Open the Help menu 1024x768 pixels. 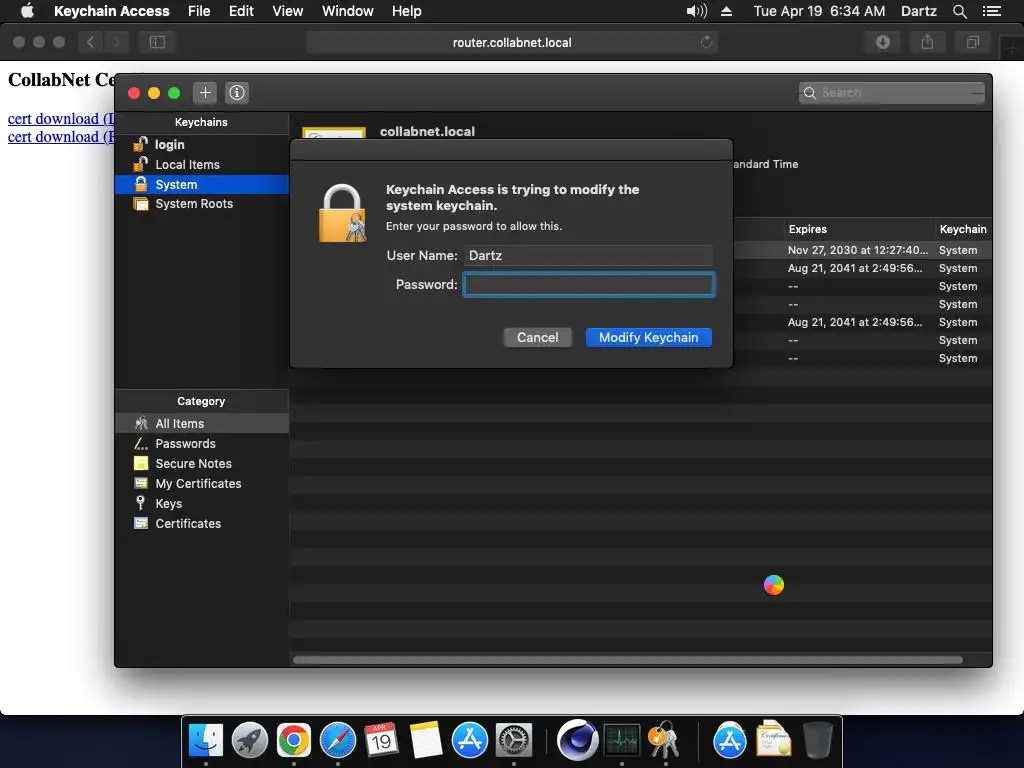tap(406, 11)
